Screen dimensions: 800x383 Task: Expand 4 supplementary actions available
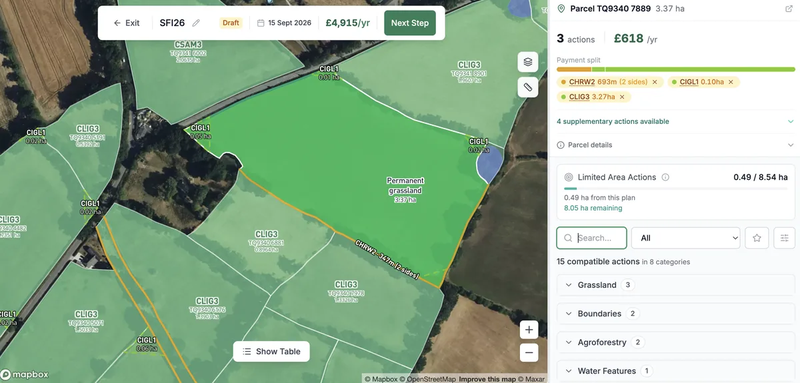(675, 121)
